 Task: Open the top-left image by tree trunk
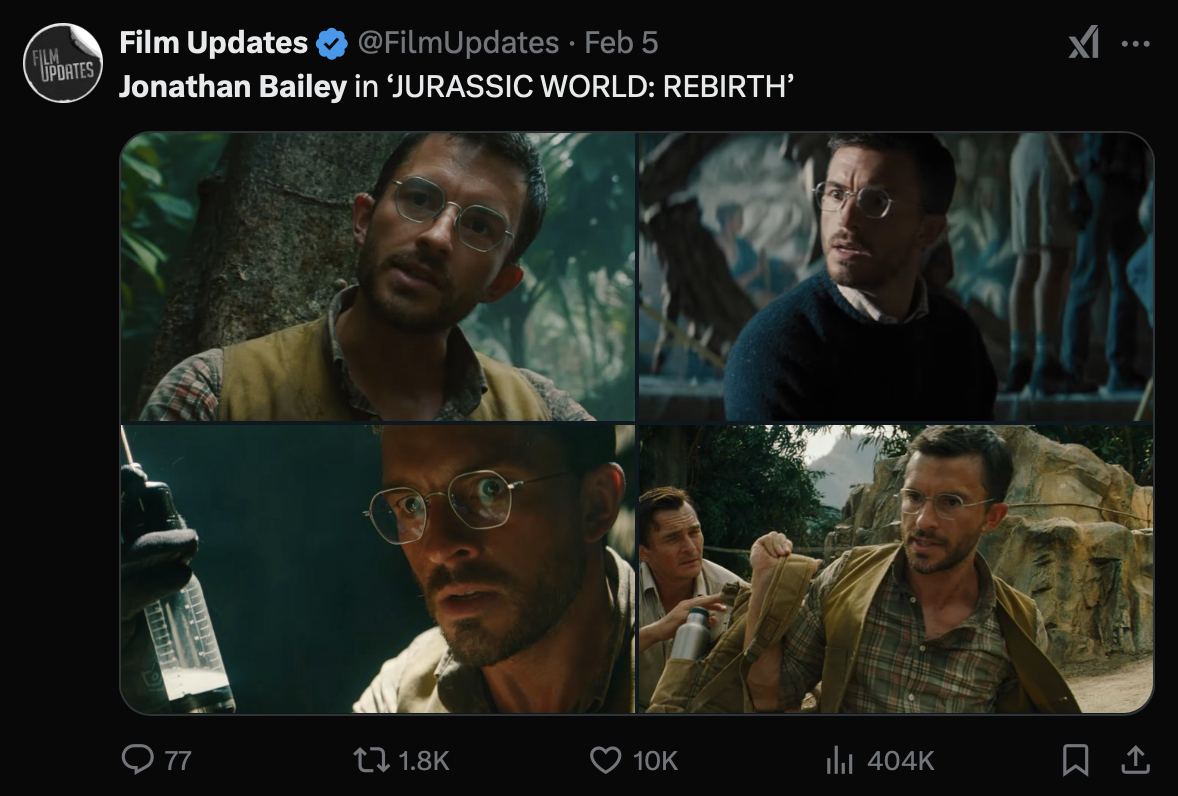pyautogui.click(x=378, y=277)
